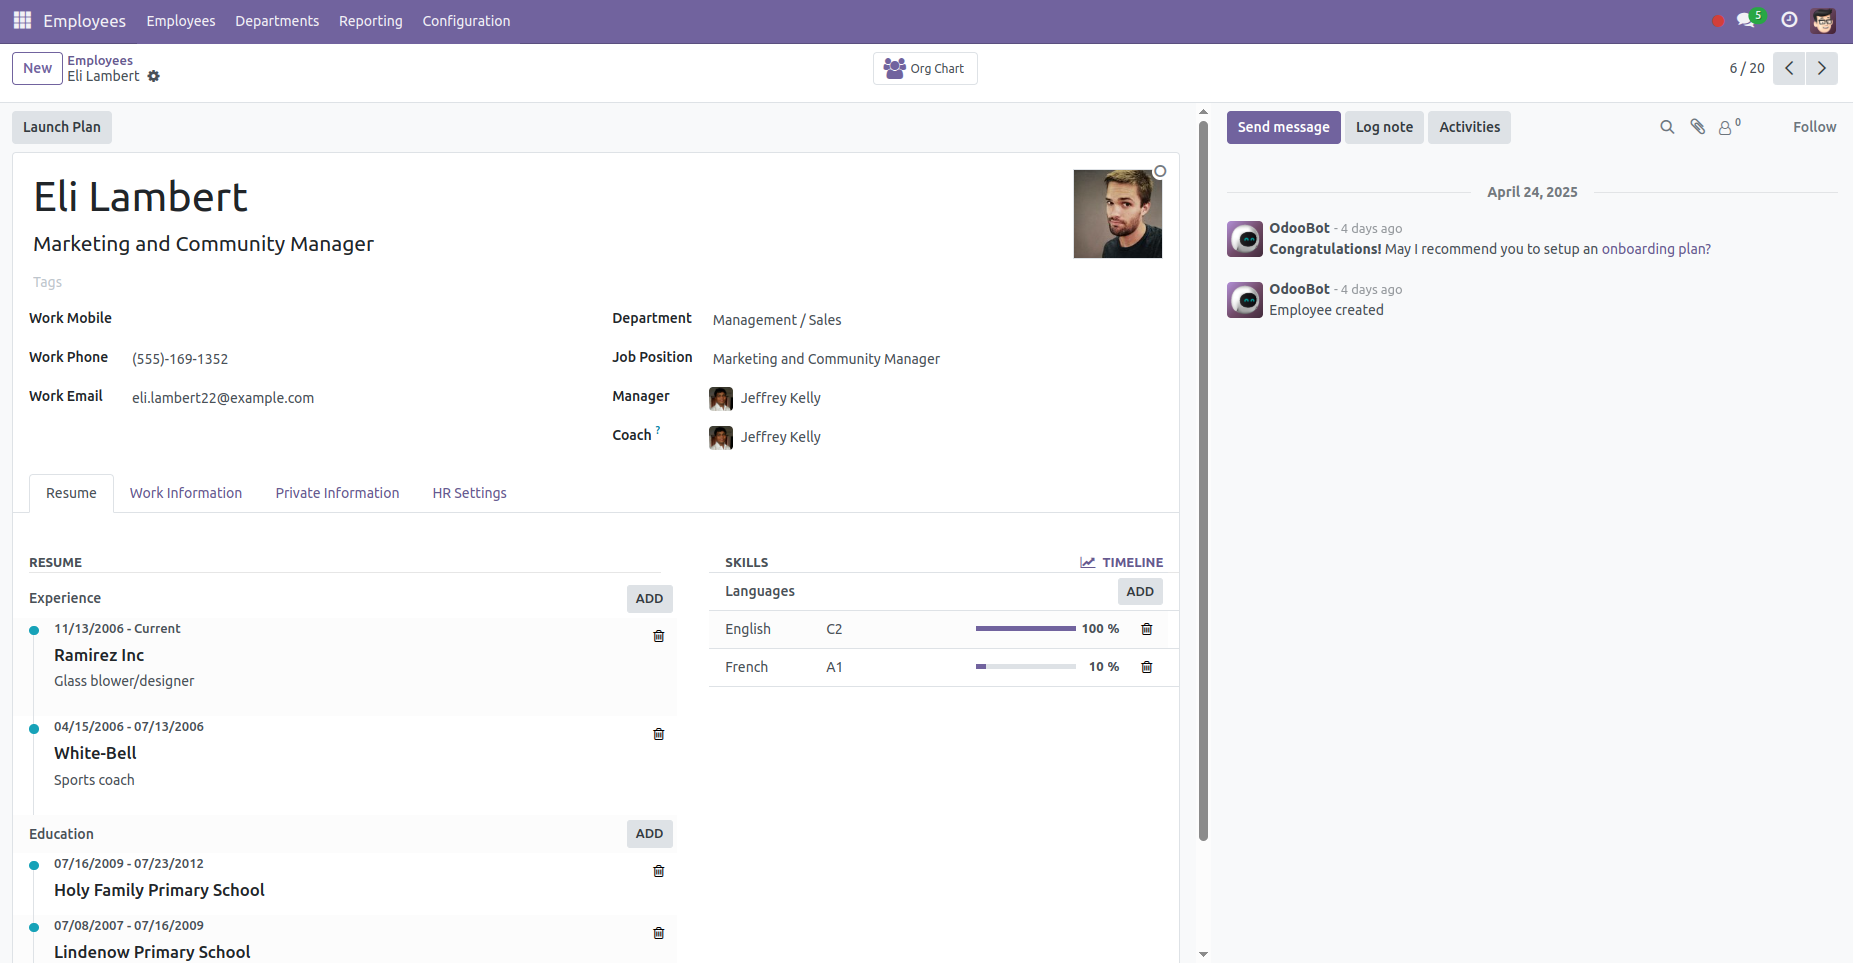Click the paperclip attachments icon
This screenshot has width=1853, height=963.
pyautogui.click(x=1697, y=127)
